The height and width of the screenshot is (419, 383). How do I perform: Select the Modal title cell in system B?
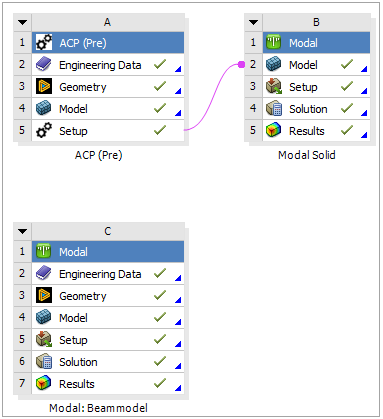(316, 42)
